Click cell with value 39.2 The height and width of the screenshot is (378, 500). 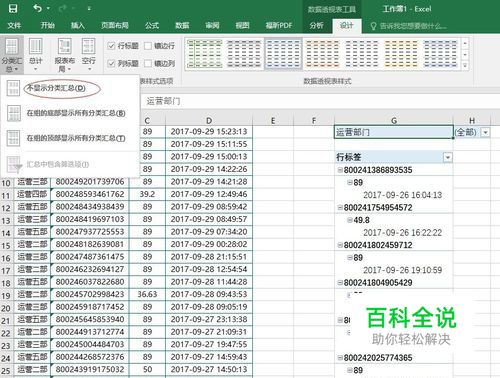coord(147,194)
